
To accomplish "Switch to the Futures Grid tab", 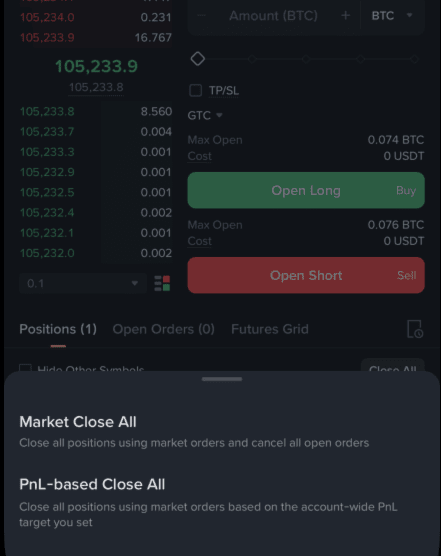I will tap(270, 329).
